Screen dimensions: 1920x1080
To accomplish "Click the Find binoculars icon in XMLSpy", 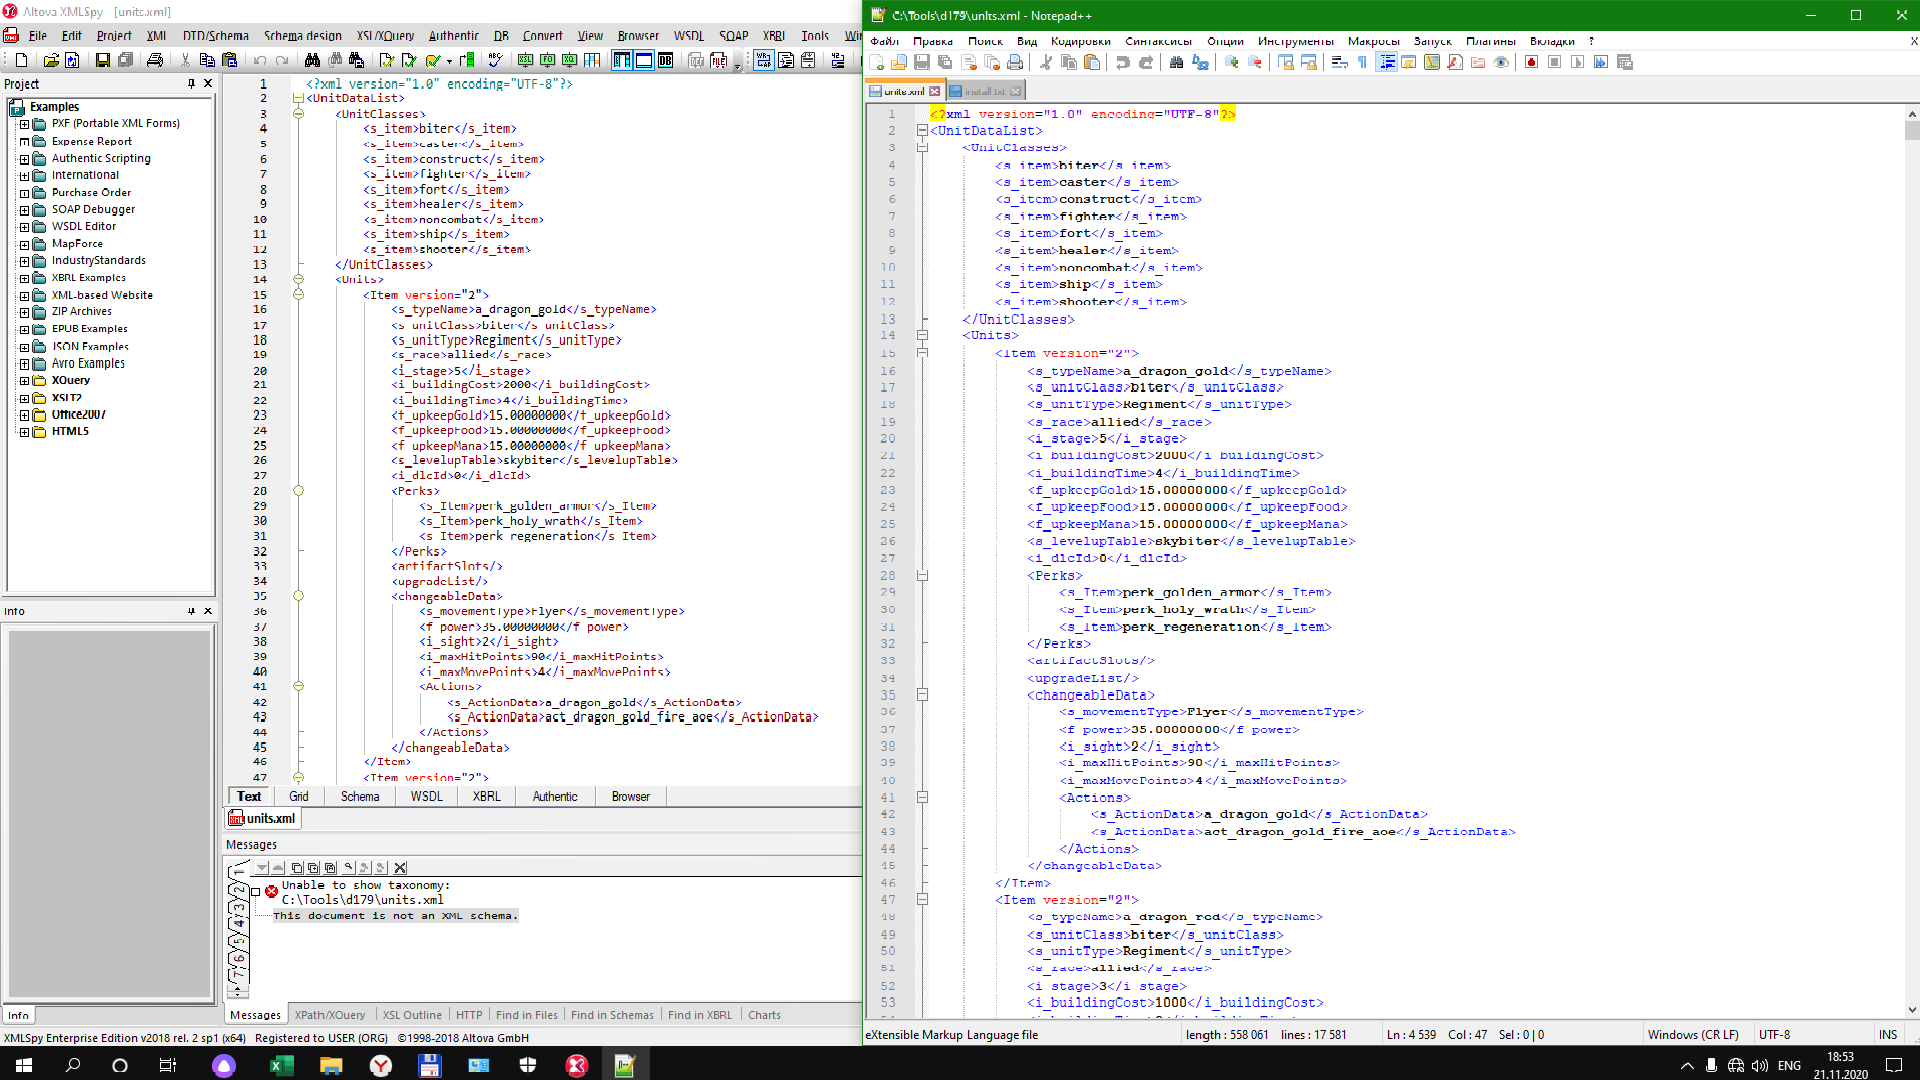I will (x=312, y=61).
